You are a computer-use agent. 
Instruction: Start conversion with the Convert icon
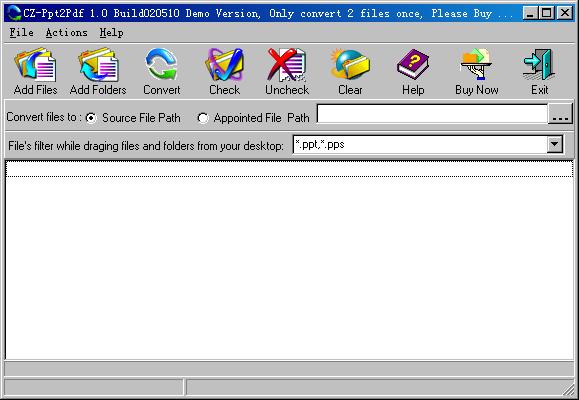(x=161, y=65)
